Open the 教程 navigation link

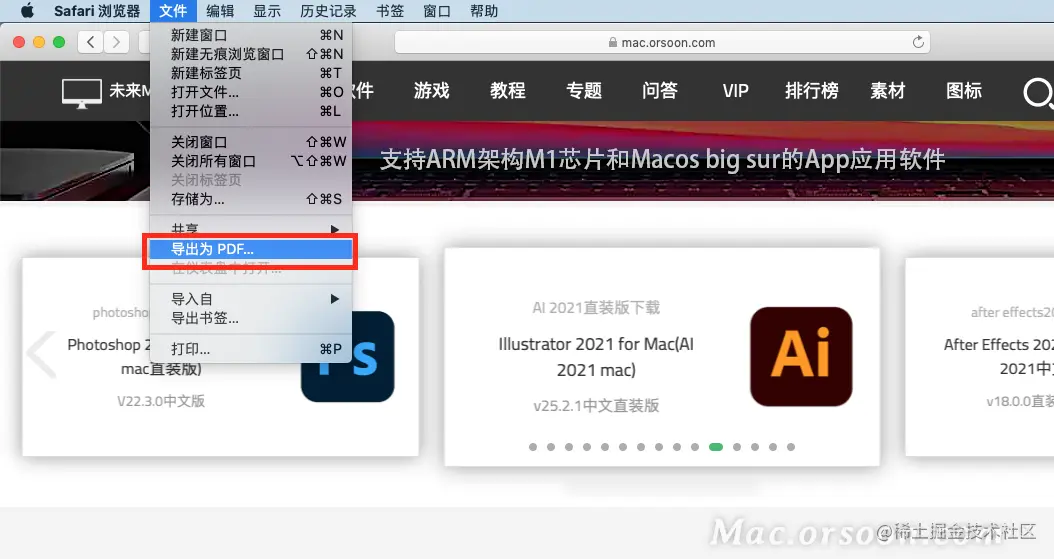tap(508, 91)
